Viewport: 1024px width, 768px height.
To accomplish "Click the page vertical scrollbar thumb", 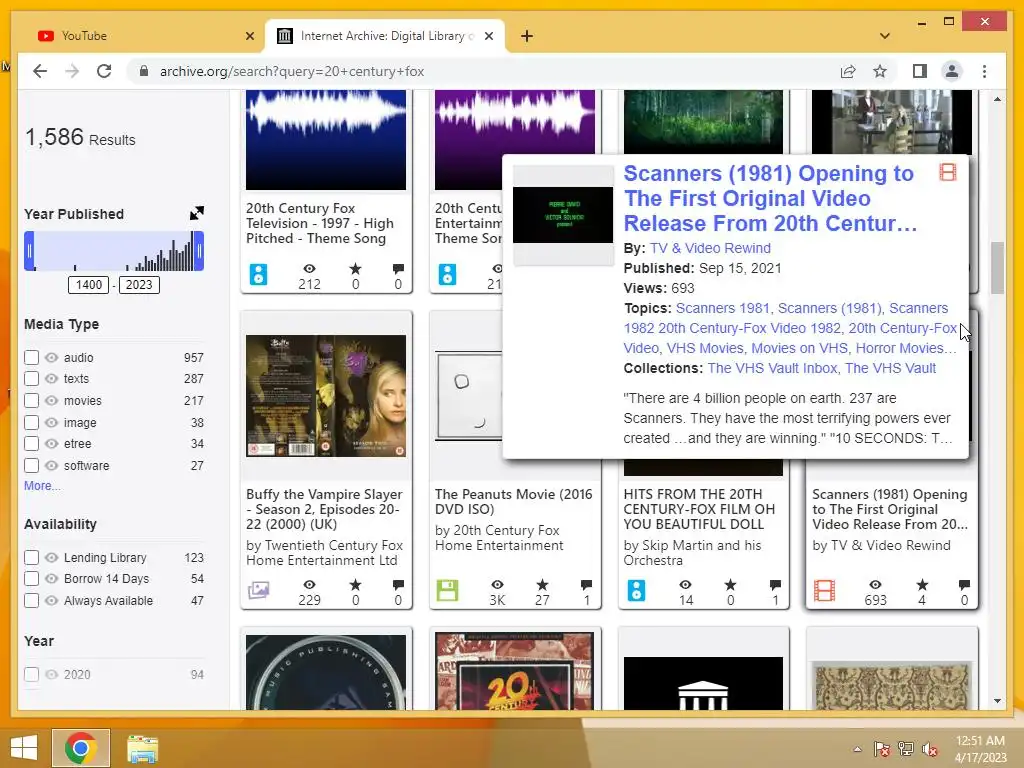I will point(997,268).
